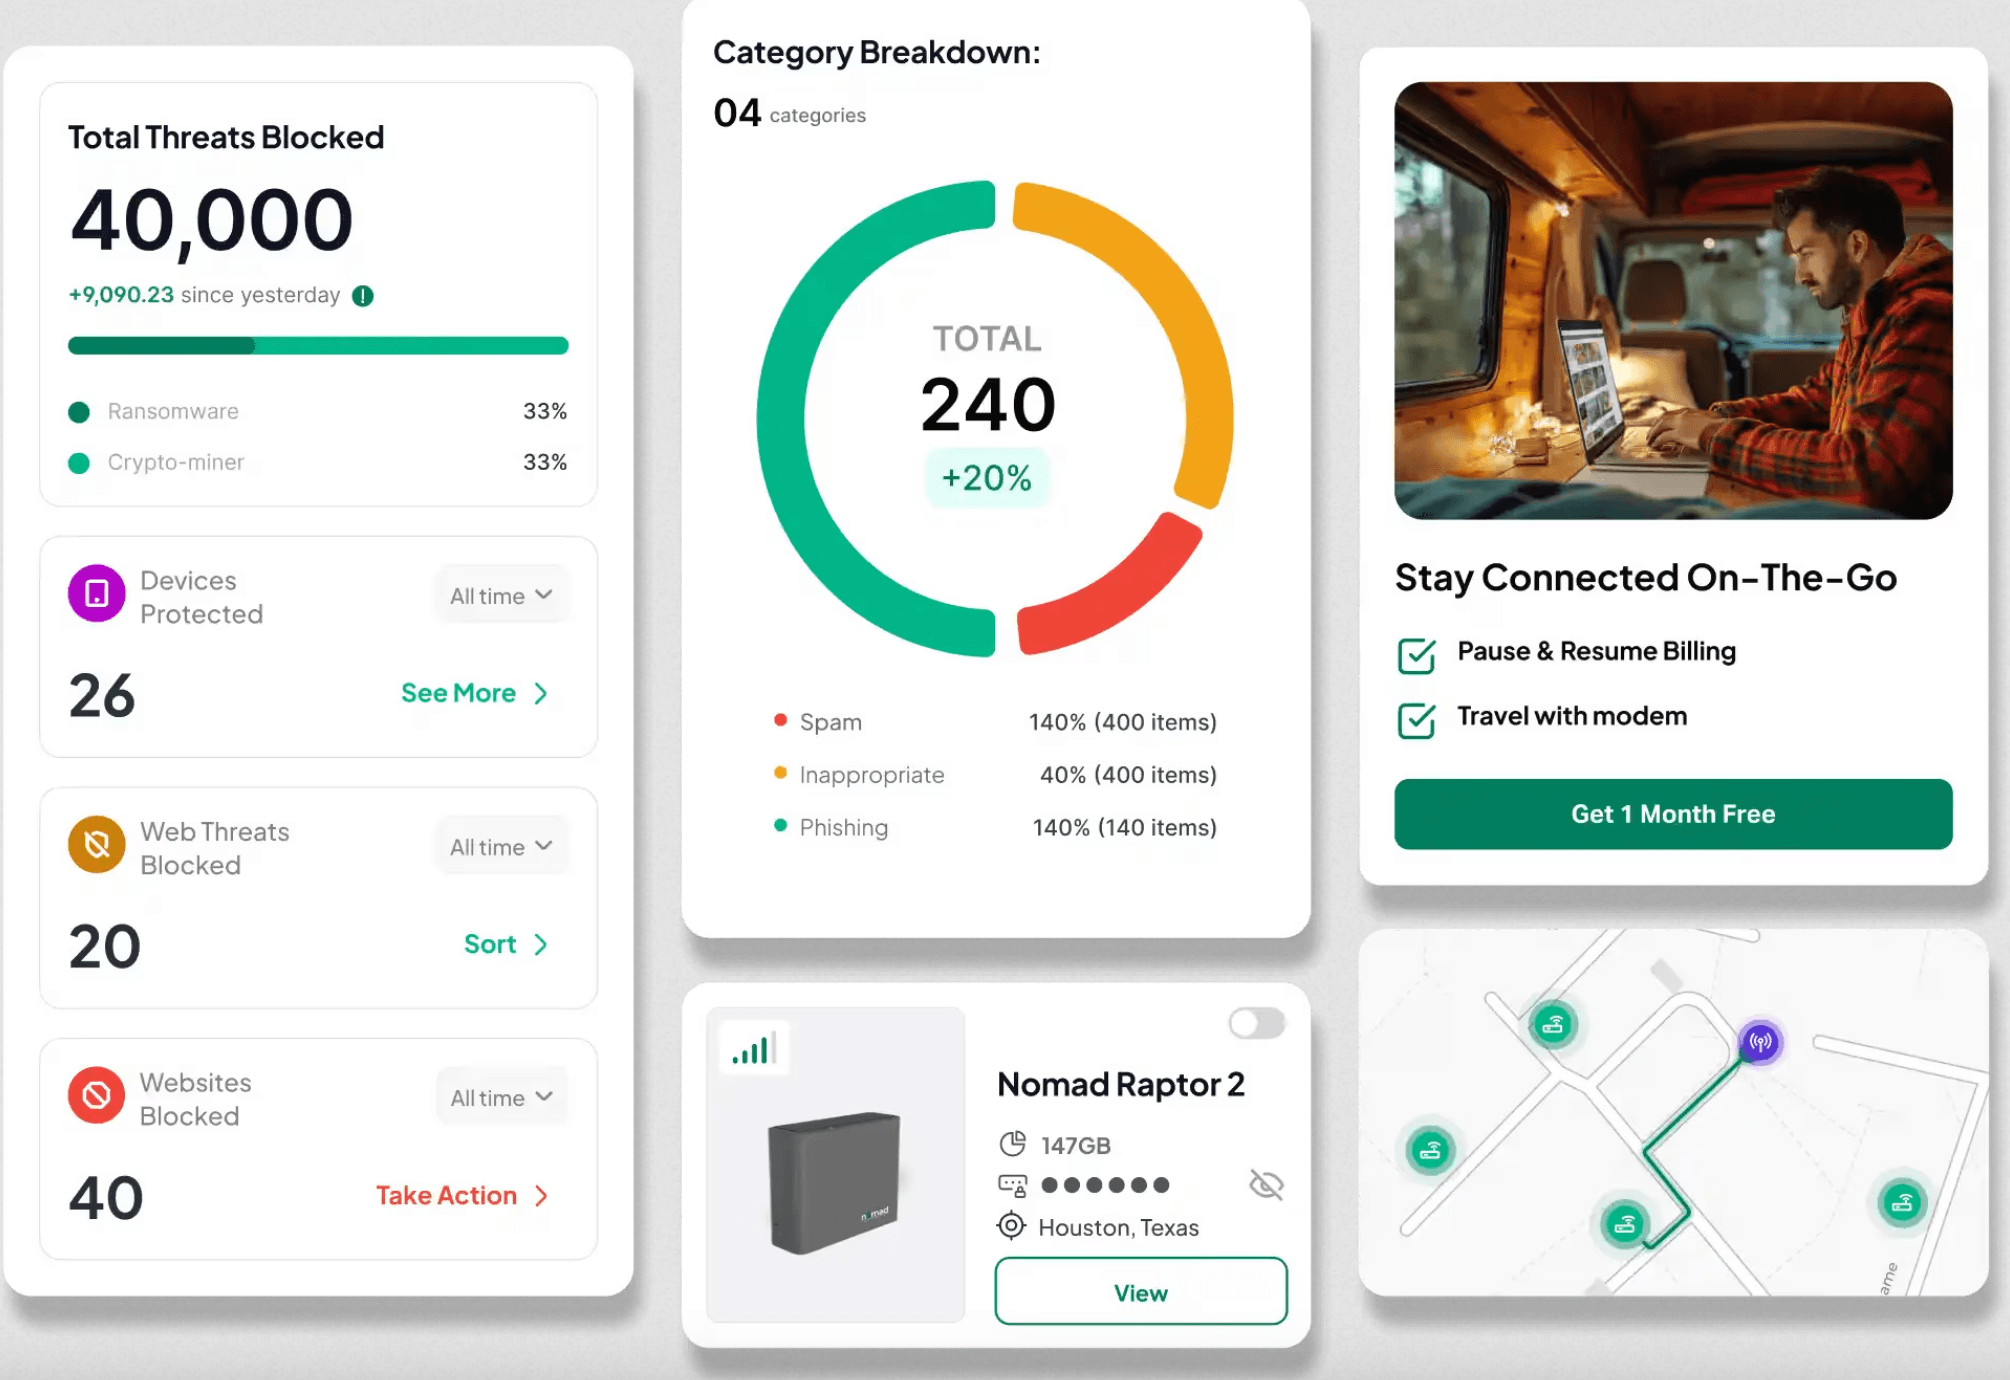This screenshot has width=2010, height=1380.
Task: Open the All time dropdown for Web Threats Blocked
Action: pos(501,845)
